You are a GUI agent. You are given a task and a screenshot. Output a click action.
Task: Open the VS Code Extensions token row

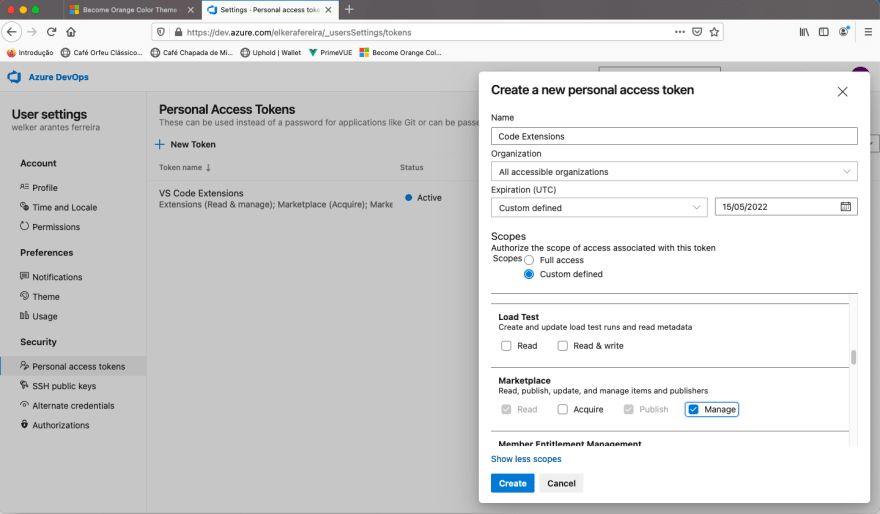(311, 198)
